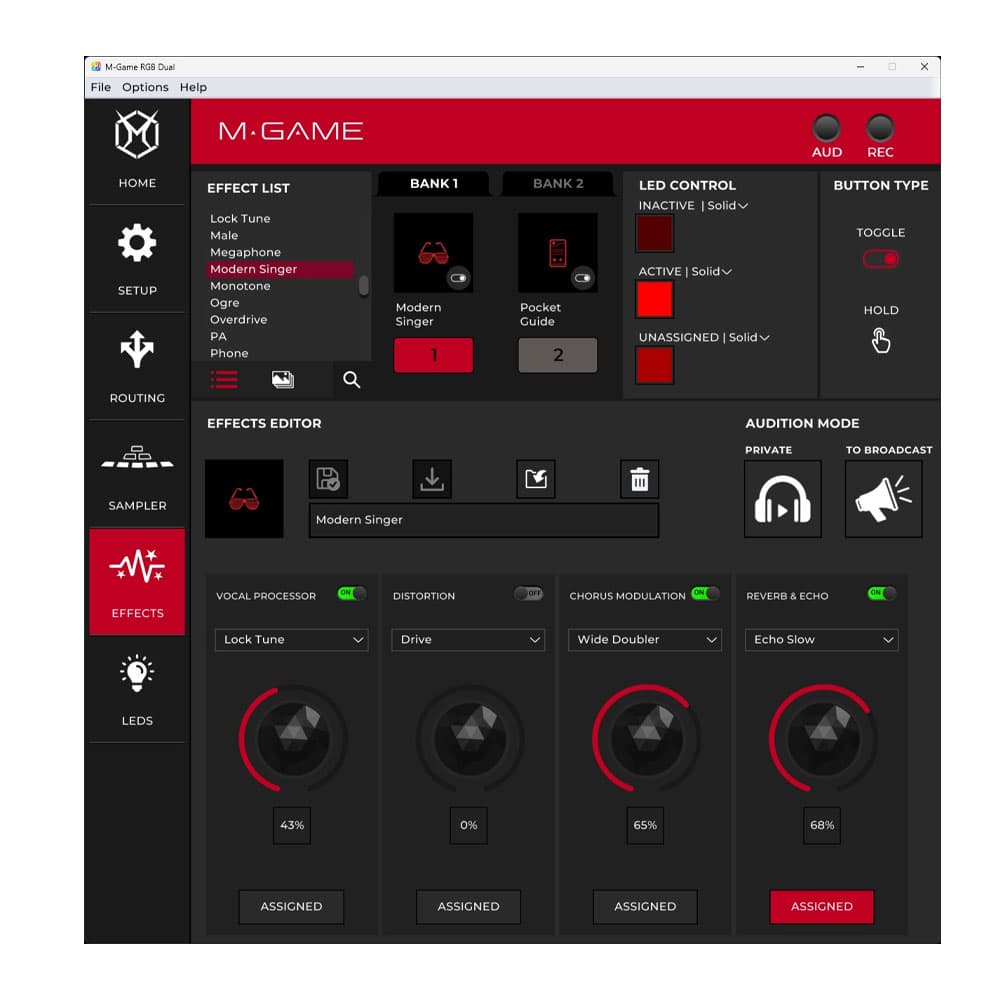Click the effect list search magnifier

[351, 379]
